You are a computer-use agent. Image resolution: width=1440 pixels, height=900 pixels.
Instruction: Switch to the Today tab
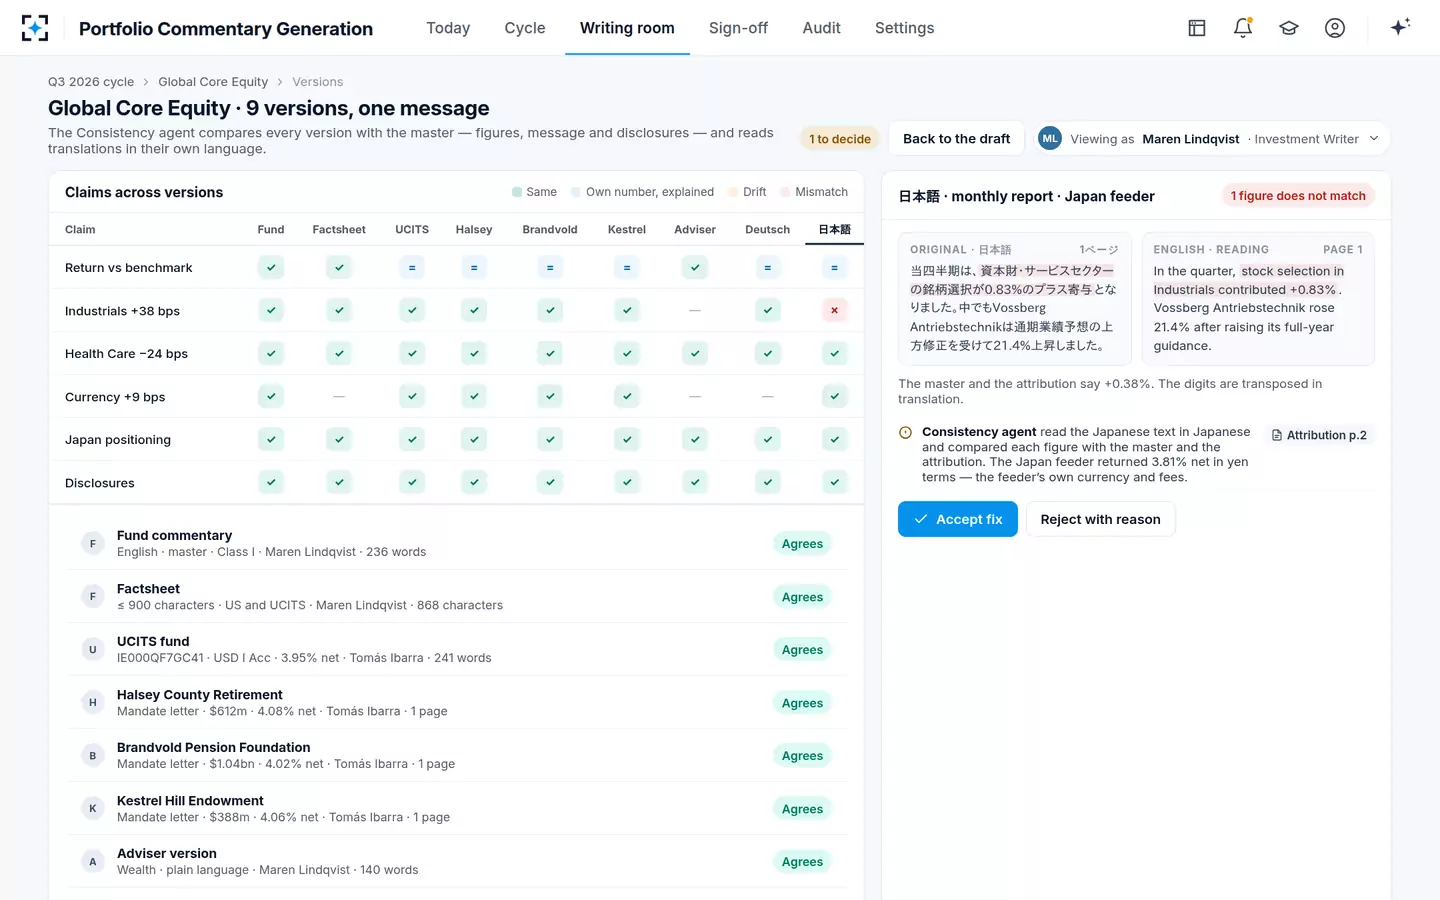(x=448, y=28)
